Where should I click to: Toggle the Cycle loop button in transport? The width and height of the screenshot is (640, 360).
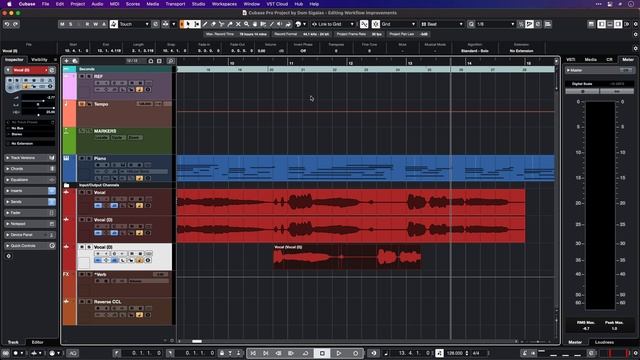(x=305, y=353)
